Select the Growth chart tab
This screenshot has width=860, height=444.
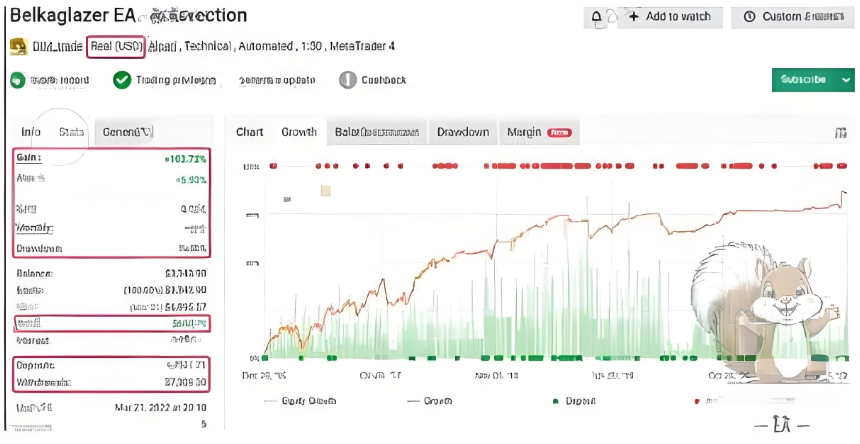coord(298,132)
